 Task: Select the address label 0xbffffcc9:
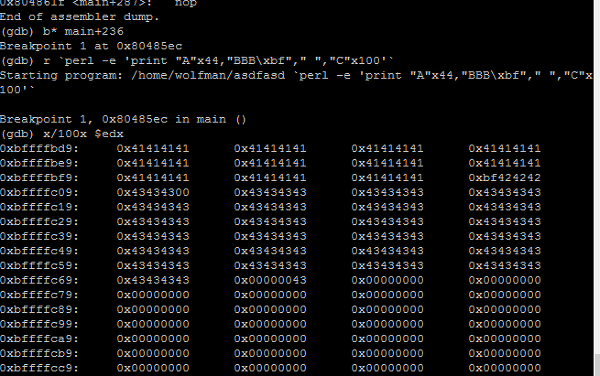pyautogui.click(x=39, y=368)
